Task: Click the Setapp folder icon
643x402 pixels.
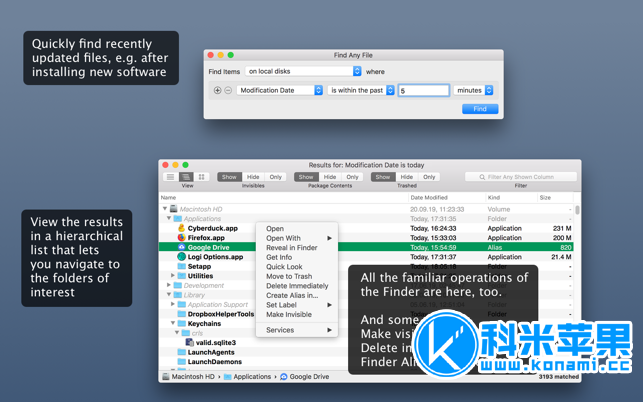Action: (x=181, y=266)
